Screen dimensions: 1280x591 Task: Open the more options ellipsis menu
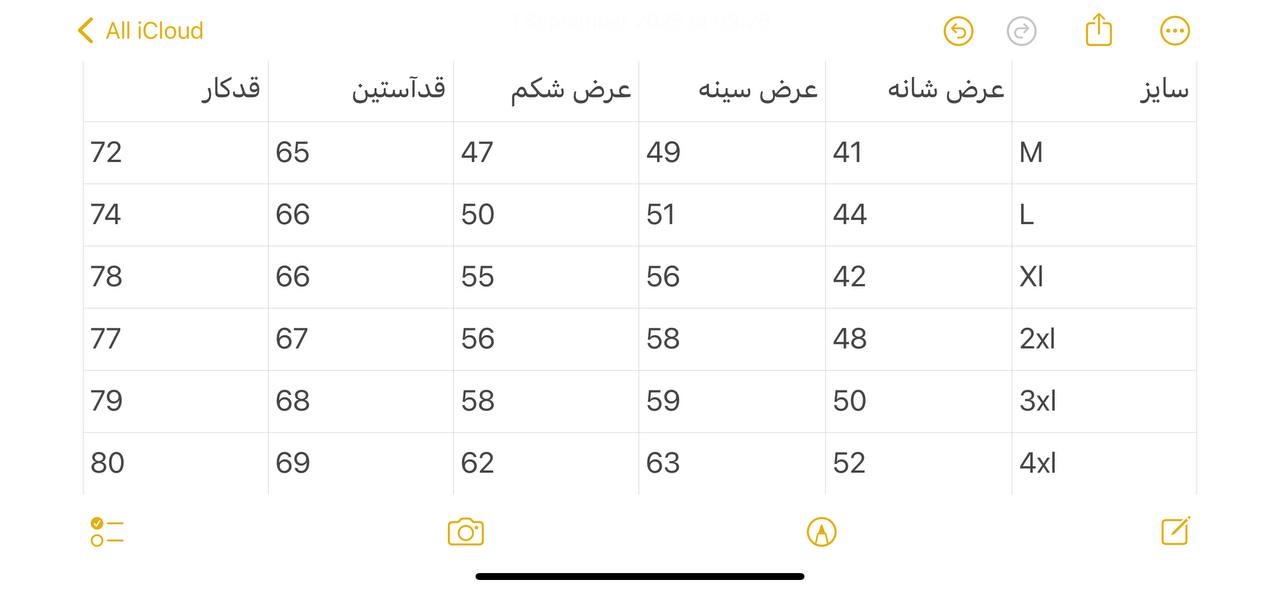pos(1175,31)
